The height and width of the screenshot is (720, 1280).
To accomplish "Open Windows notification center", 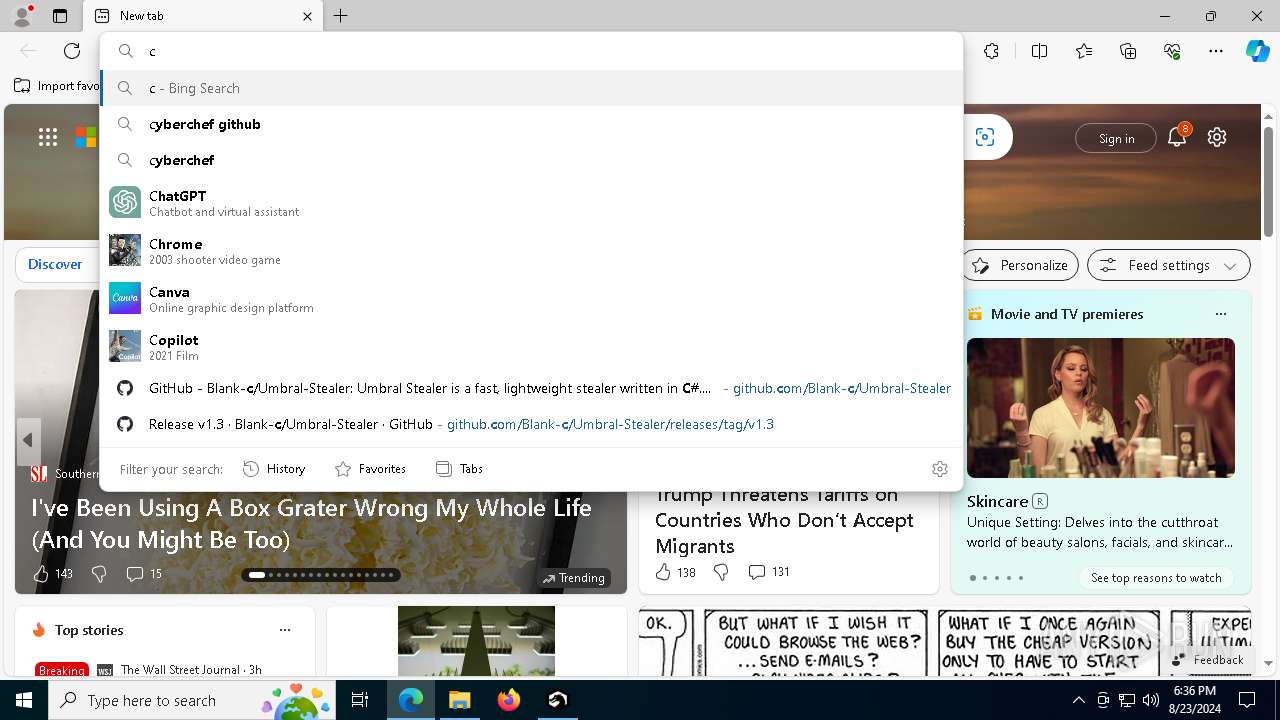I will [x=1247, y=700].
